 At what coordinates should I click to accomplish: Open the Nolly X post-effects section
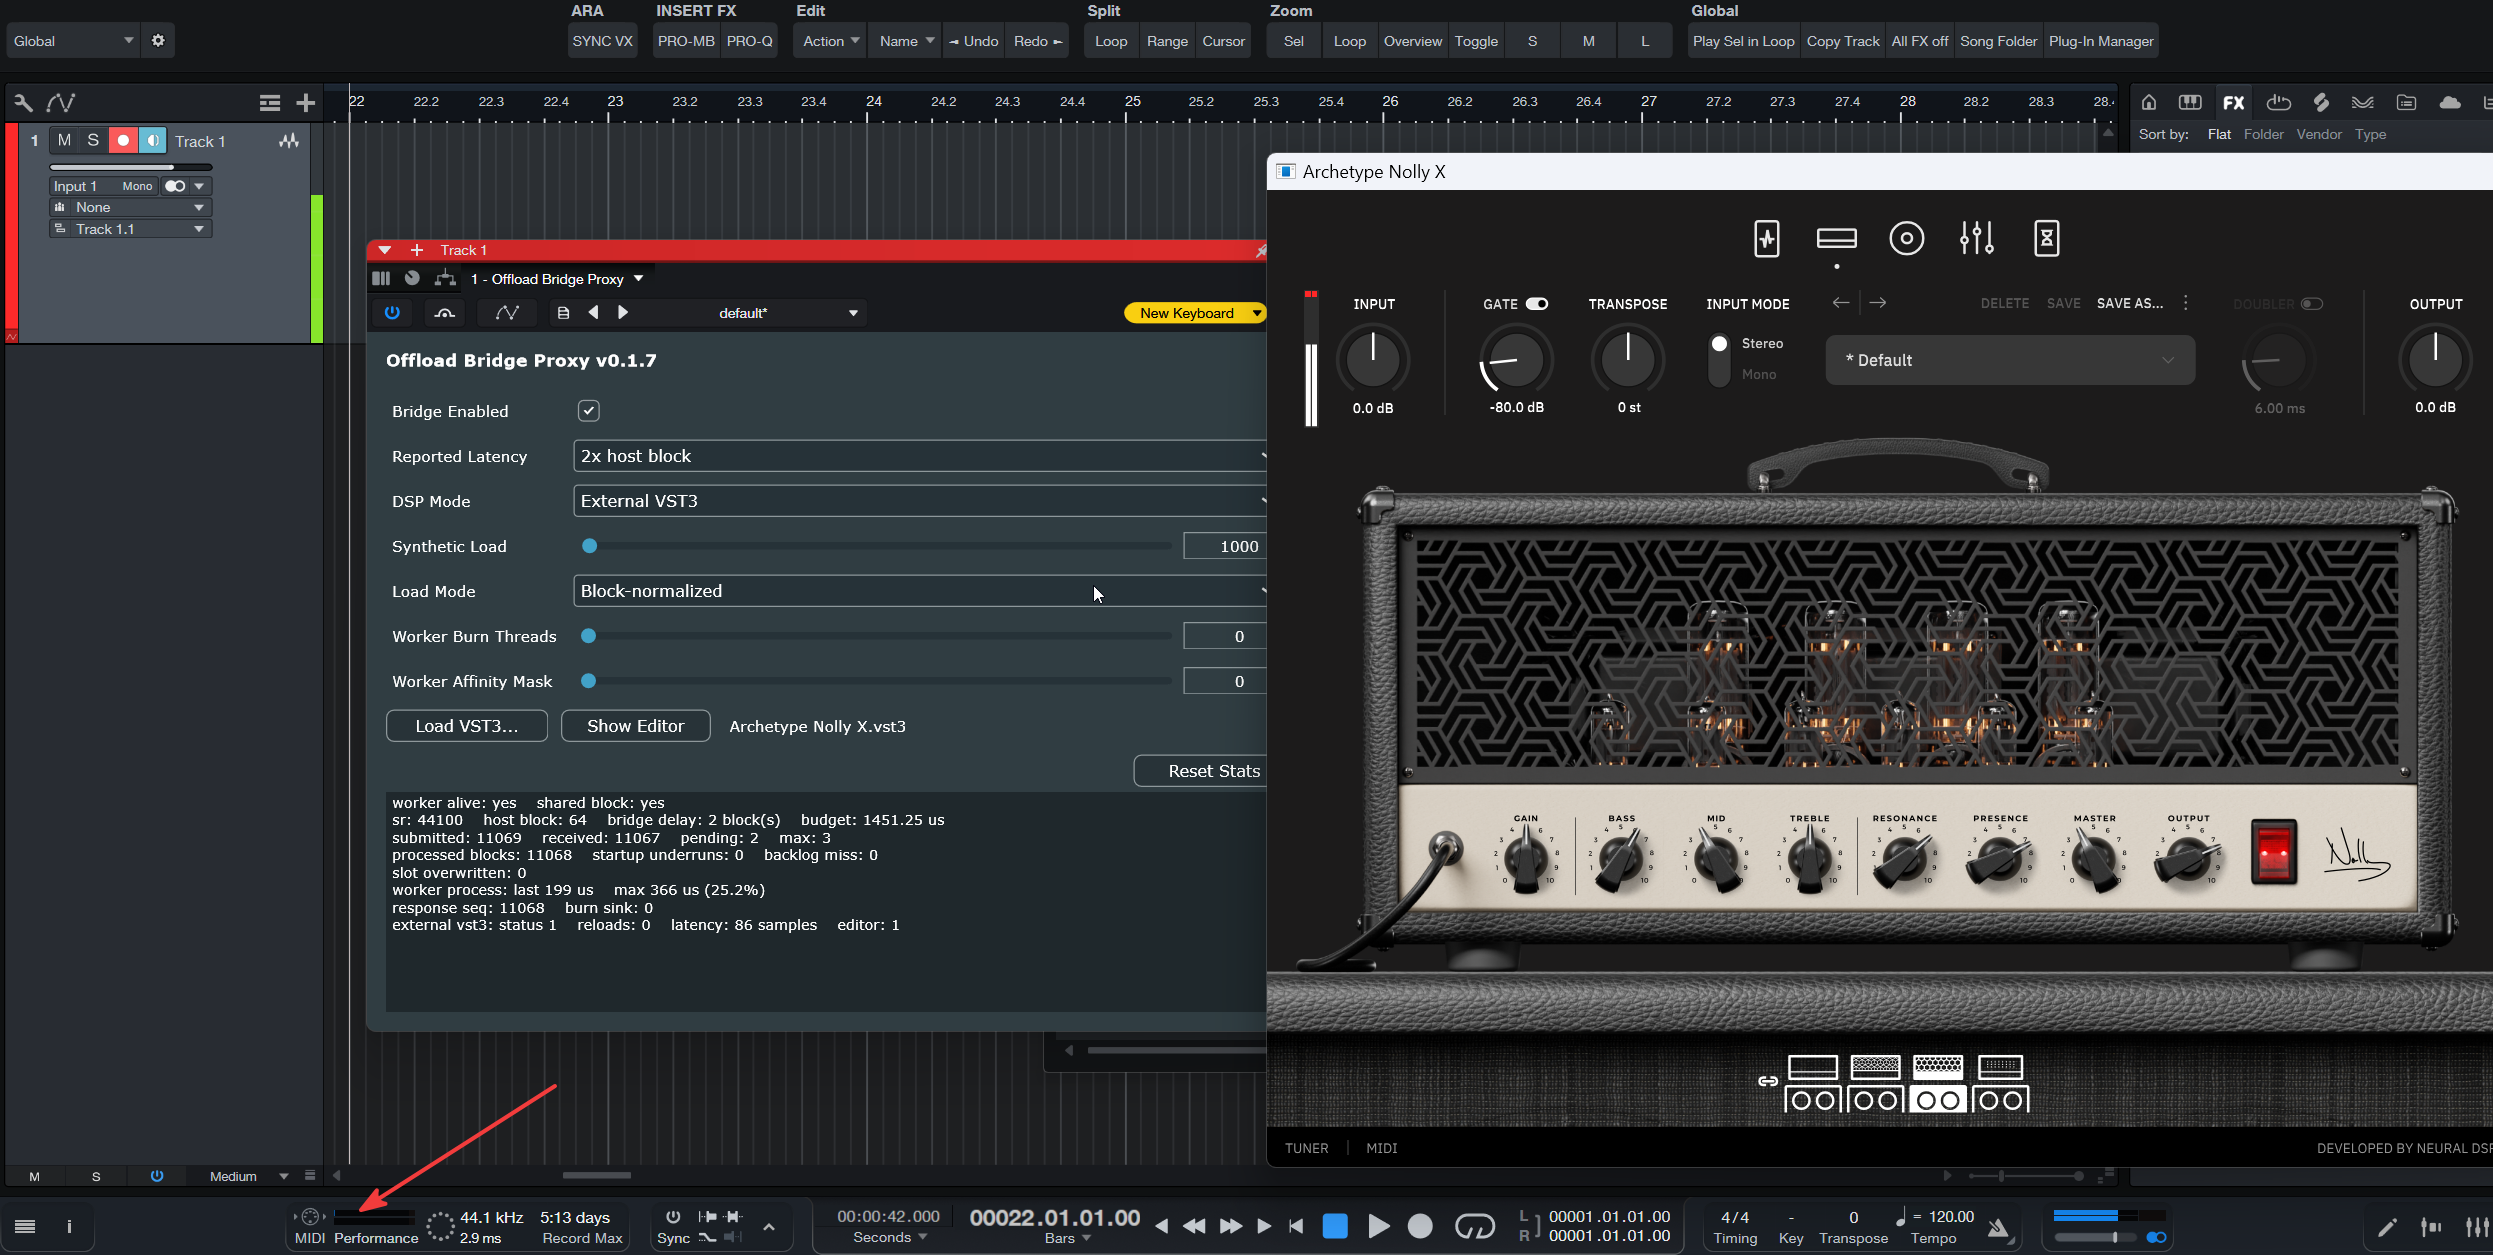pyautogui.click(x=2047, y=239)
